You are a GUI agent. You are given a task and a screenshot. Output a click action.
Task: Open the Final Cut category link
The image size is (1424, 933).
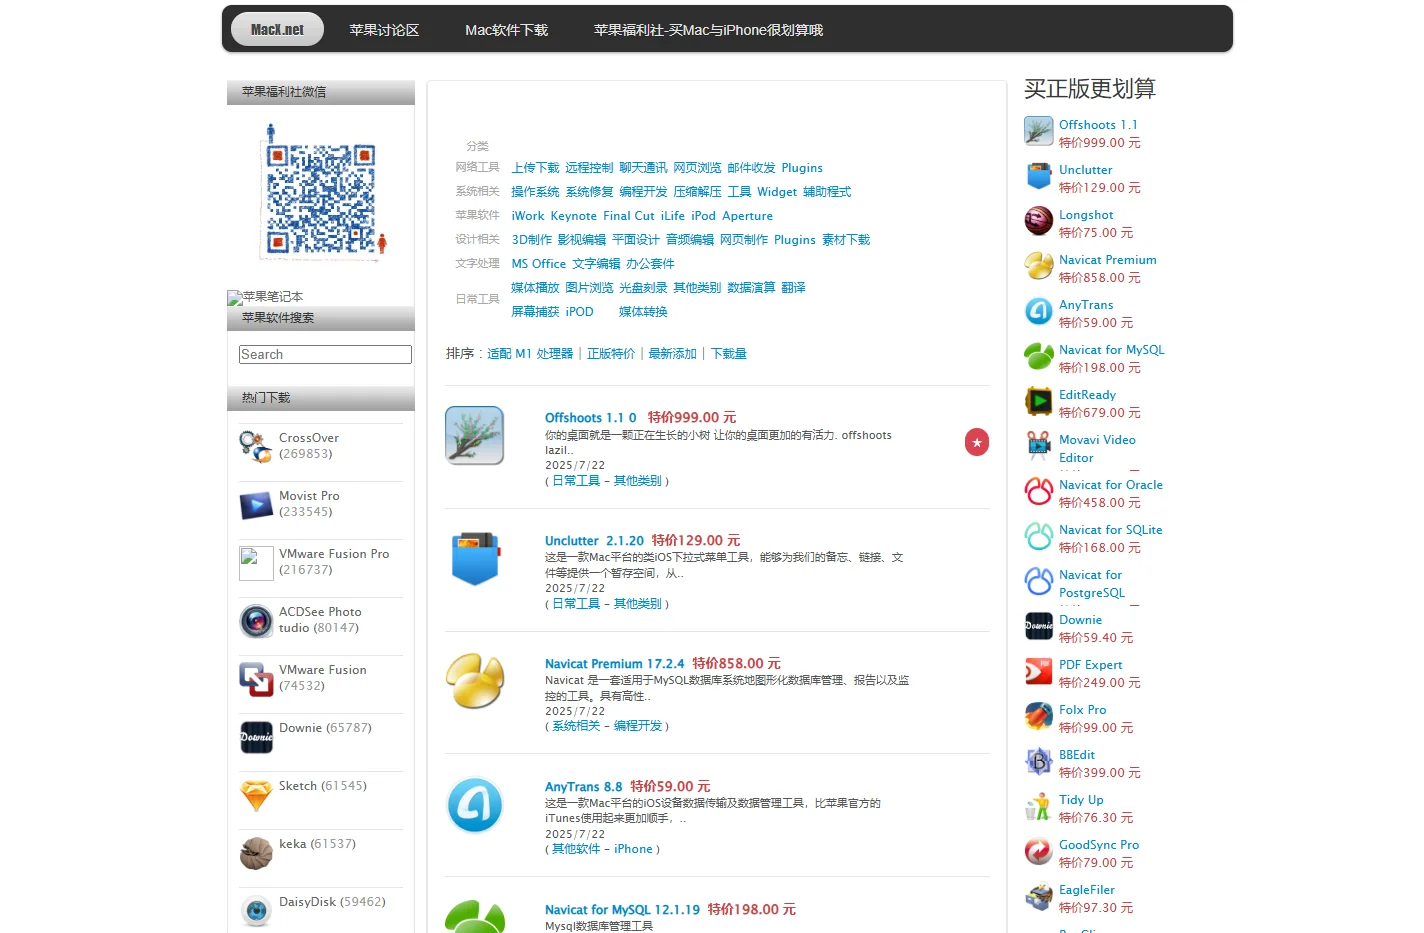click(629, 216)
